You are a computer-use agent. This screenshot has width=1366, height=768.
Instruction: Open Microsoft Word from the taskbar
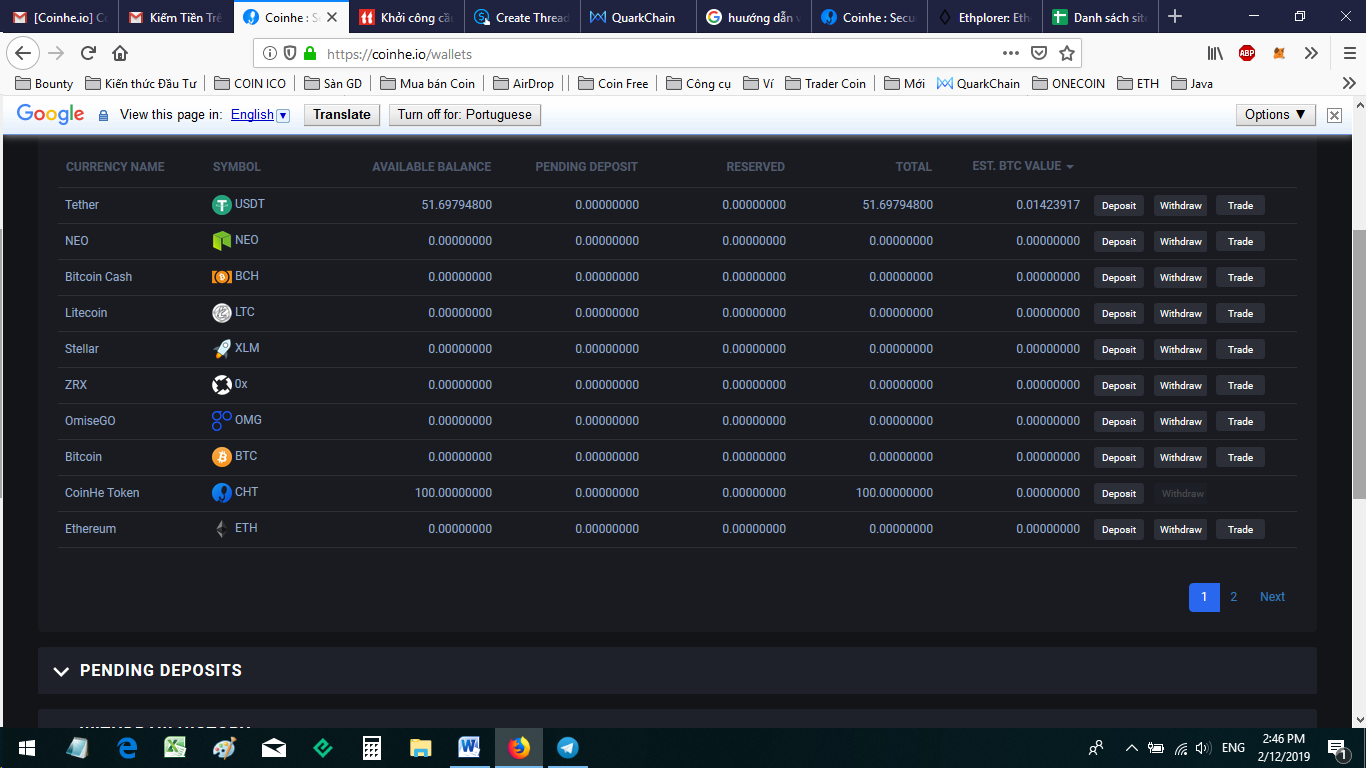tap(469, 747)
